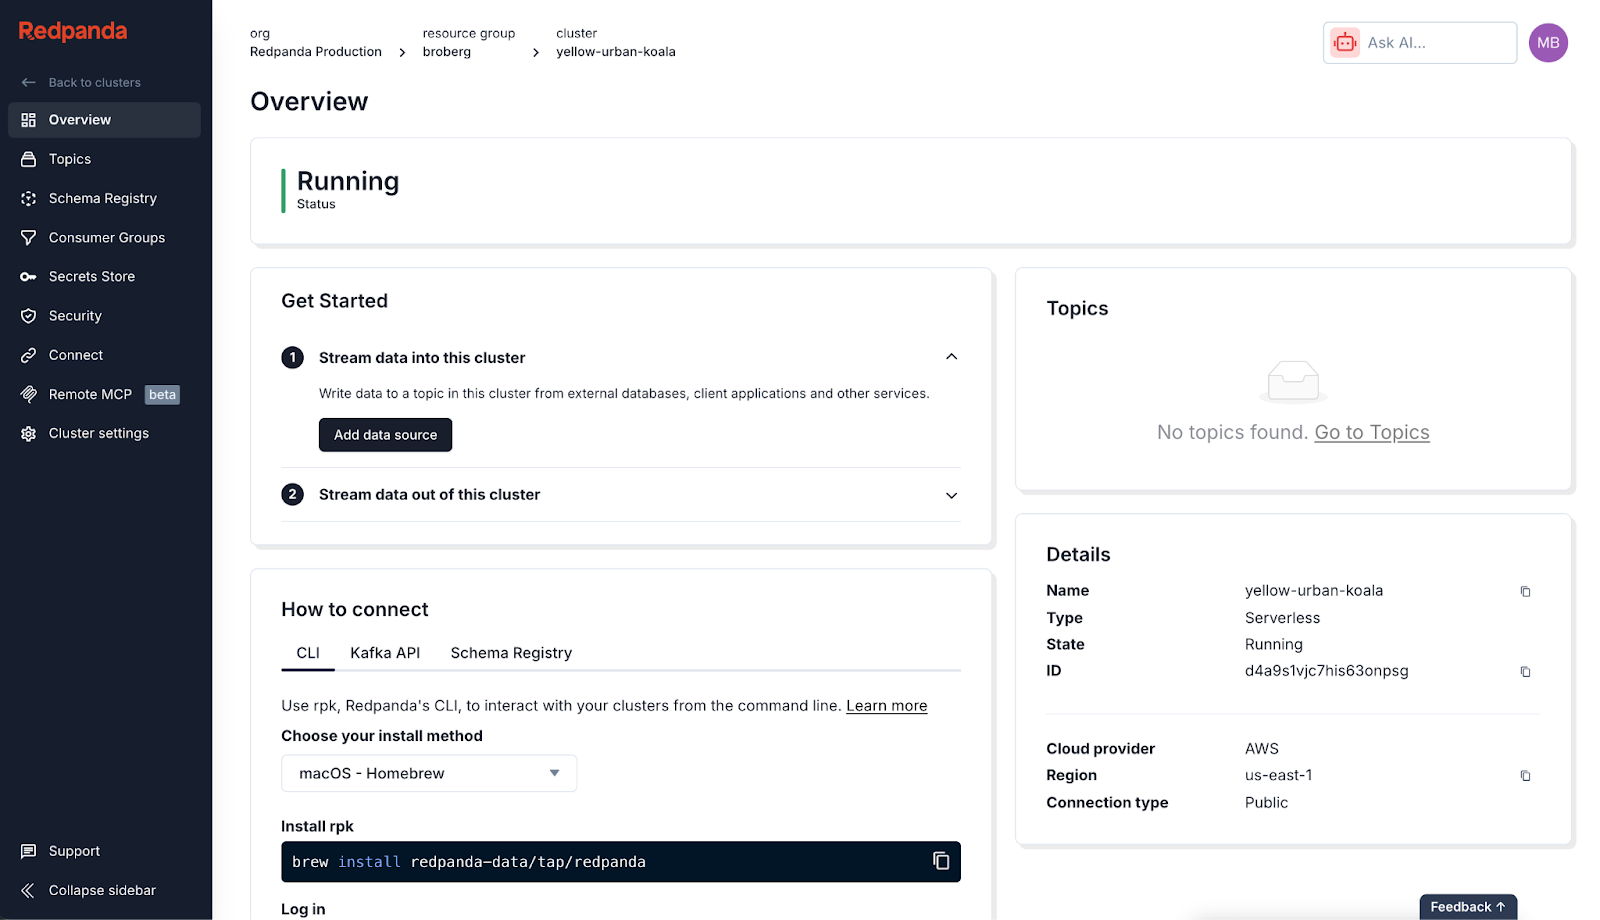Click the Running status heading
Screen dimensions: 1600x920
click(348, 181)
